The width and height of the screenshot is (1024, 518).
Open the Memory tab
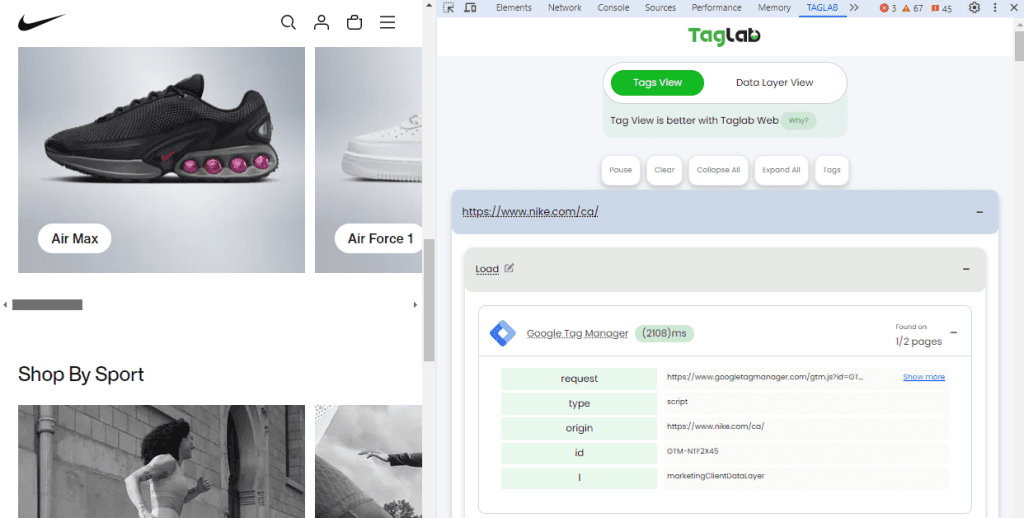tap(774, 8)
